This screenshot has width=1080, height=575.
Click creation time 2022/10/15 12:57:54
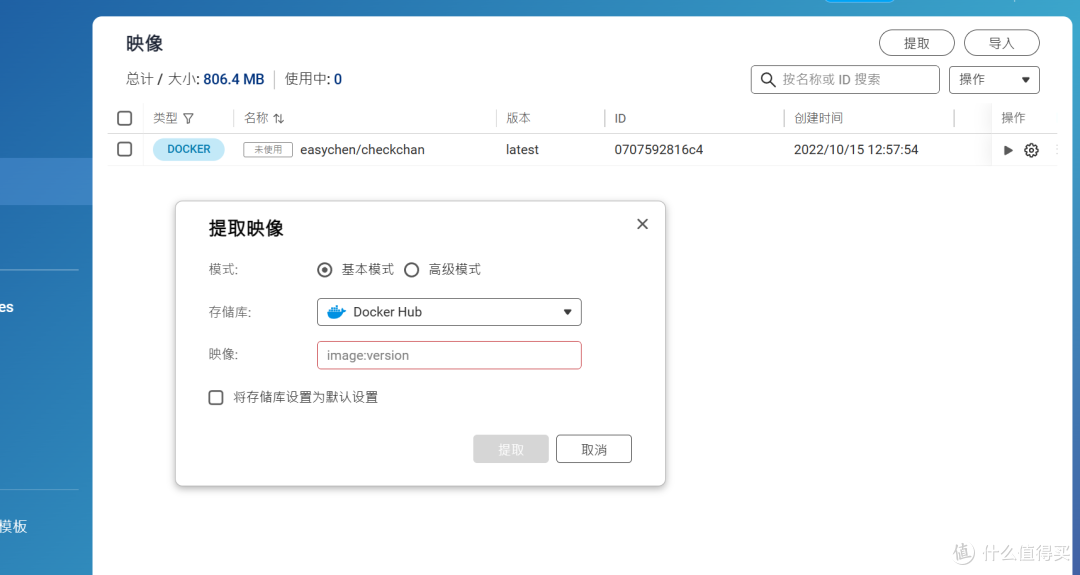(x=856, y=149)
